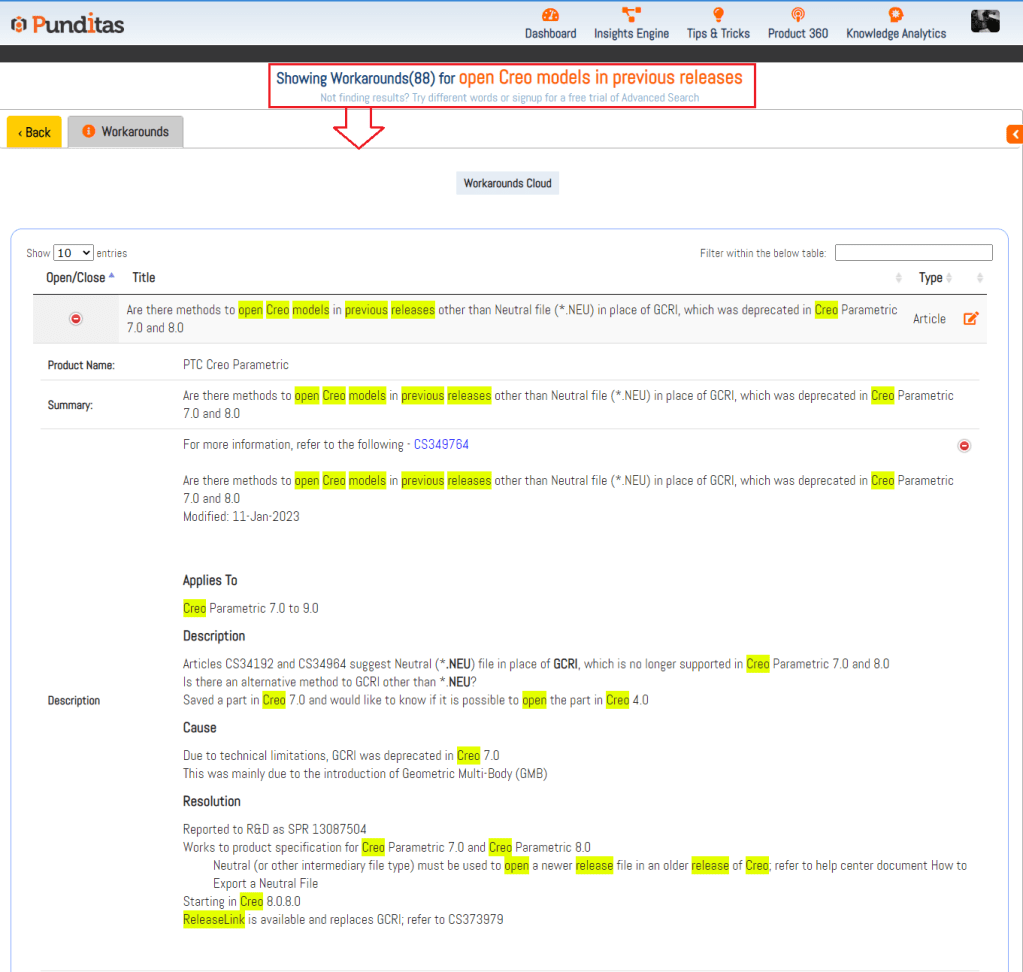Click the Workarounds Cloud button
1023x972 pixels.
pyautogui.click(x=508, y=183)
